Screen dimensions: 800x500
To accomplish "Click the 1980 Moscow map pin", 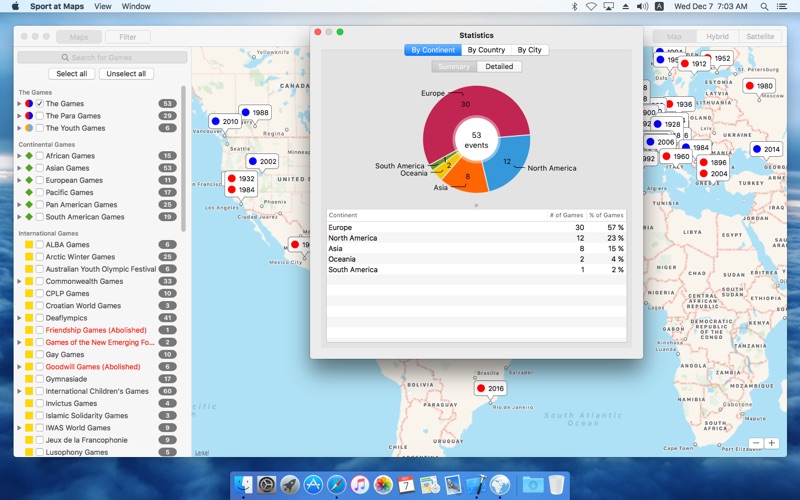I will 759,86.
